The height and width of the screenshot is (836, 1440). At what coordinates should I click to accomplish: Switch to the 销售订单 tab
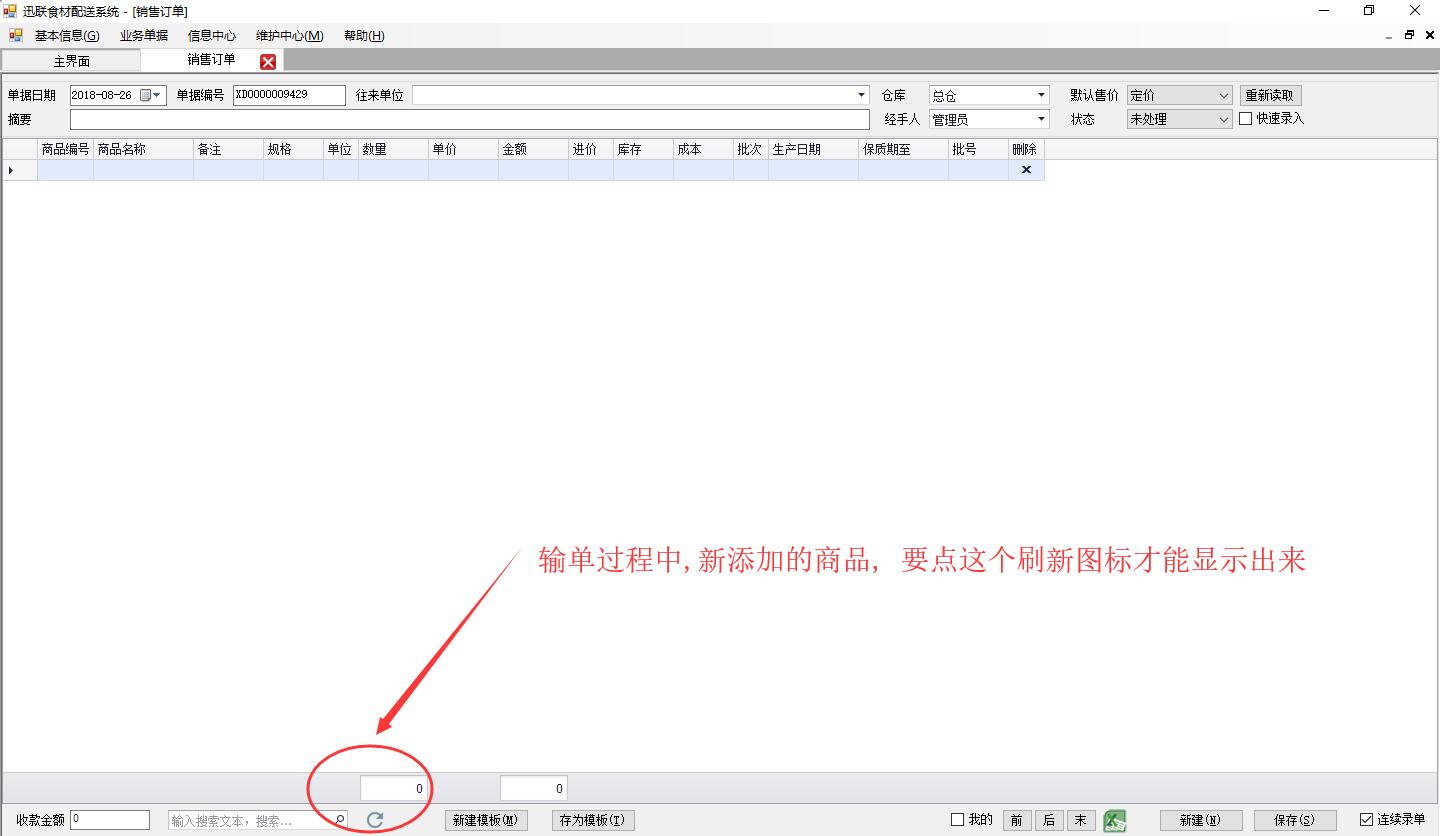tap(211, 60)
